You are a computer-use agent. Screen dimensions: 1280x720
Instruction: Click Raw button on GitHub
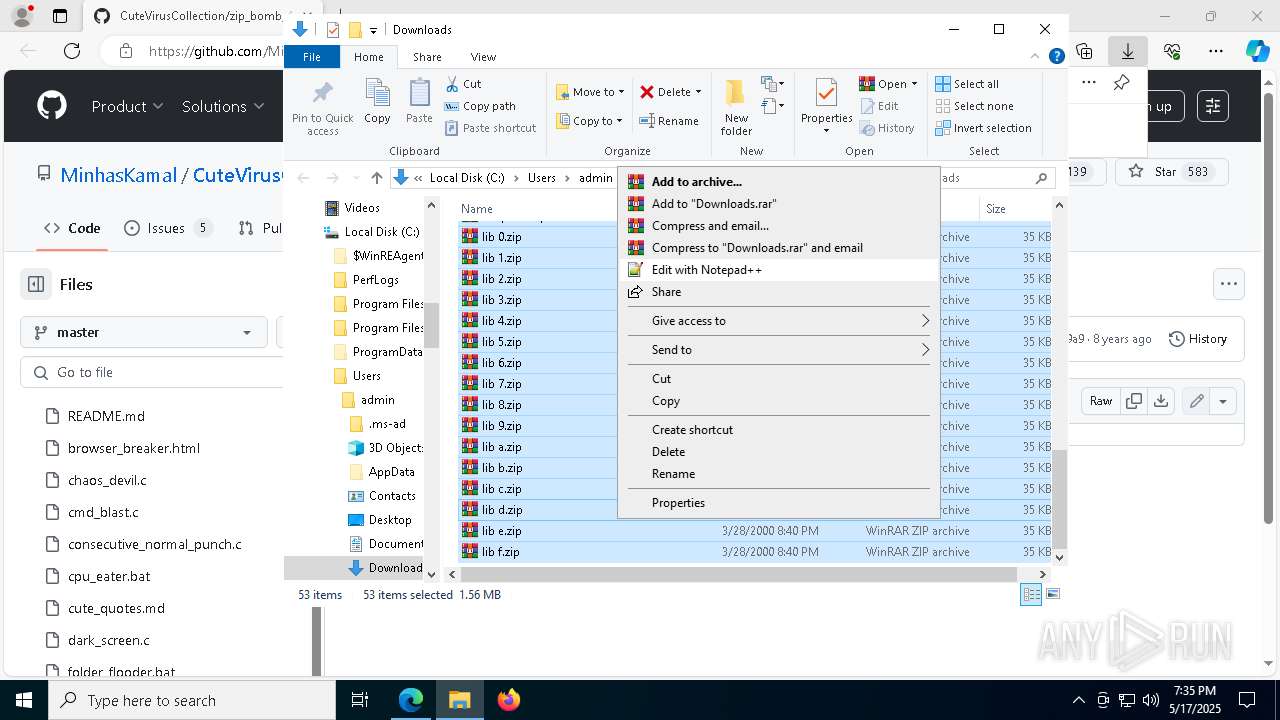(1101, 401)
